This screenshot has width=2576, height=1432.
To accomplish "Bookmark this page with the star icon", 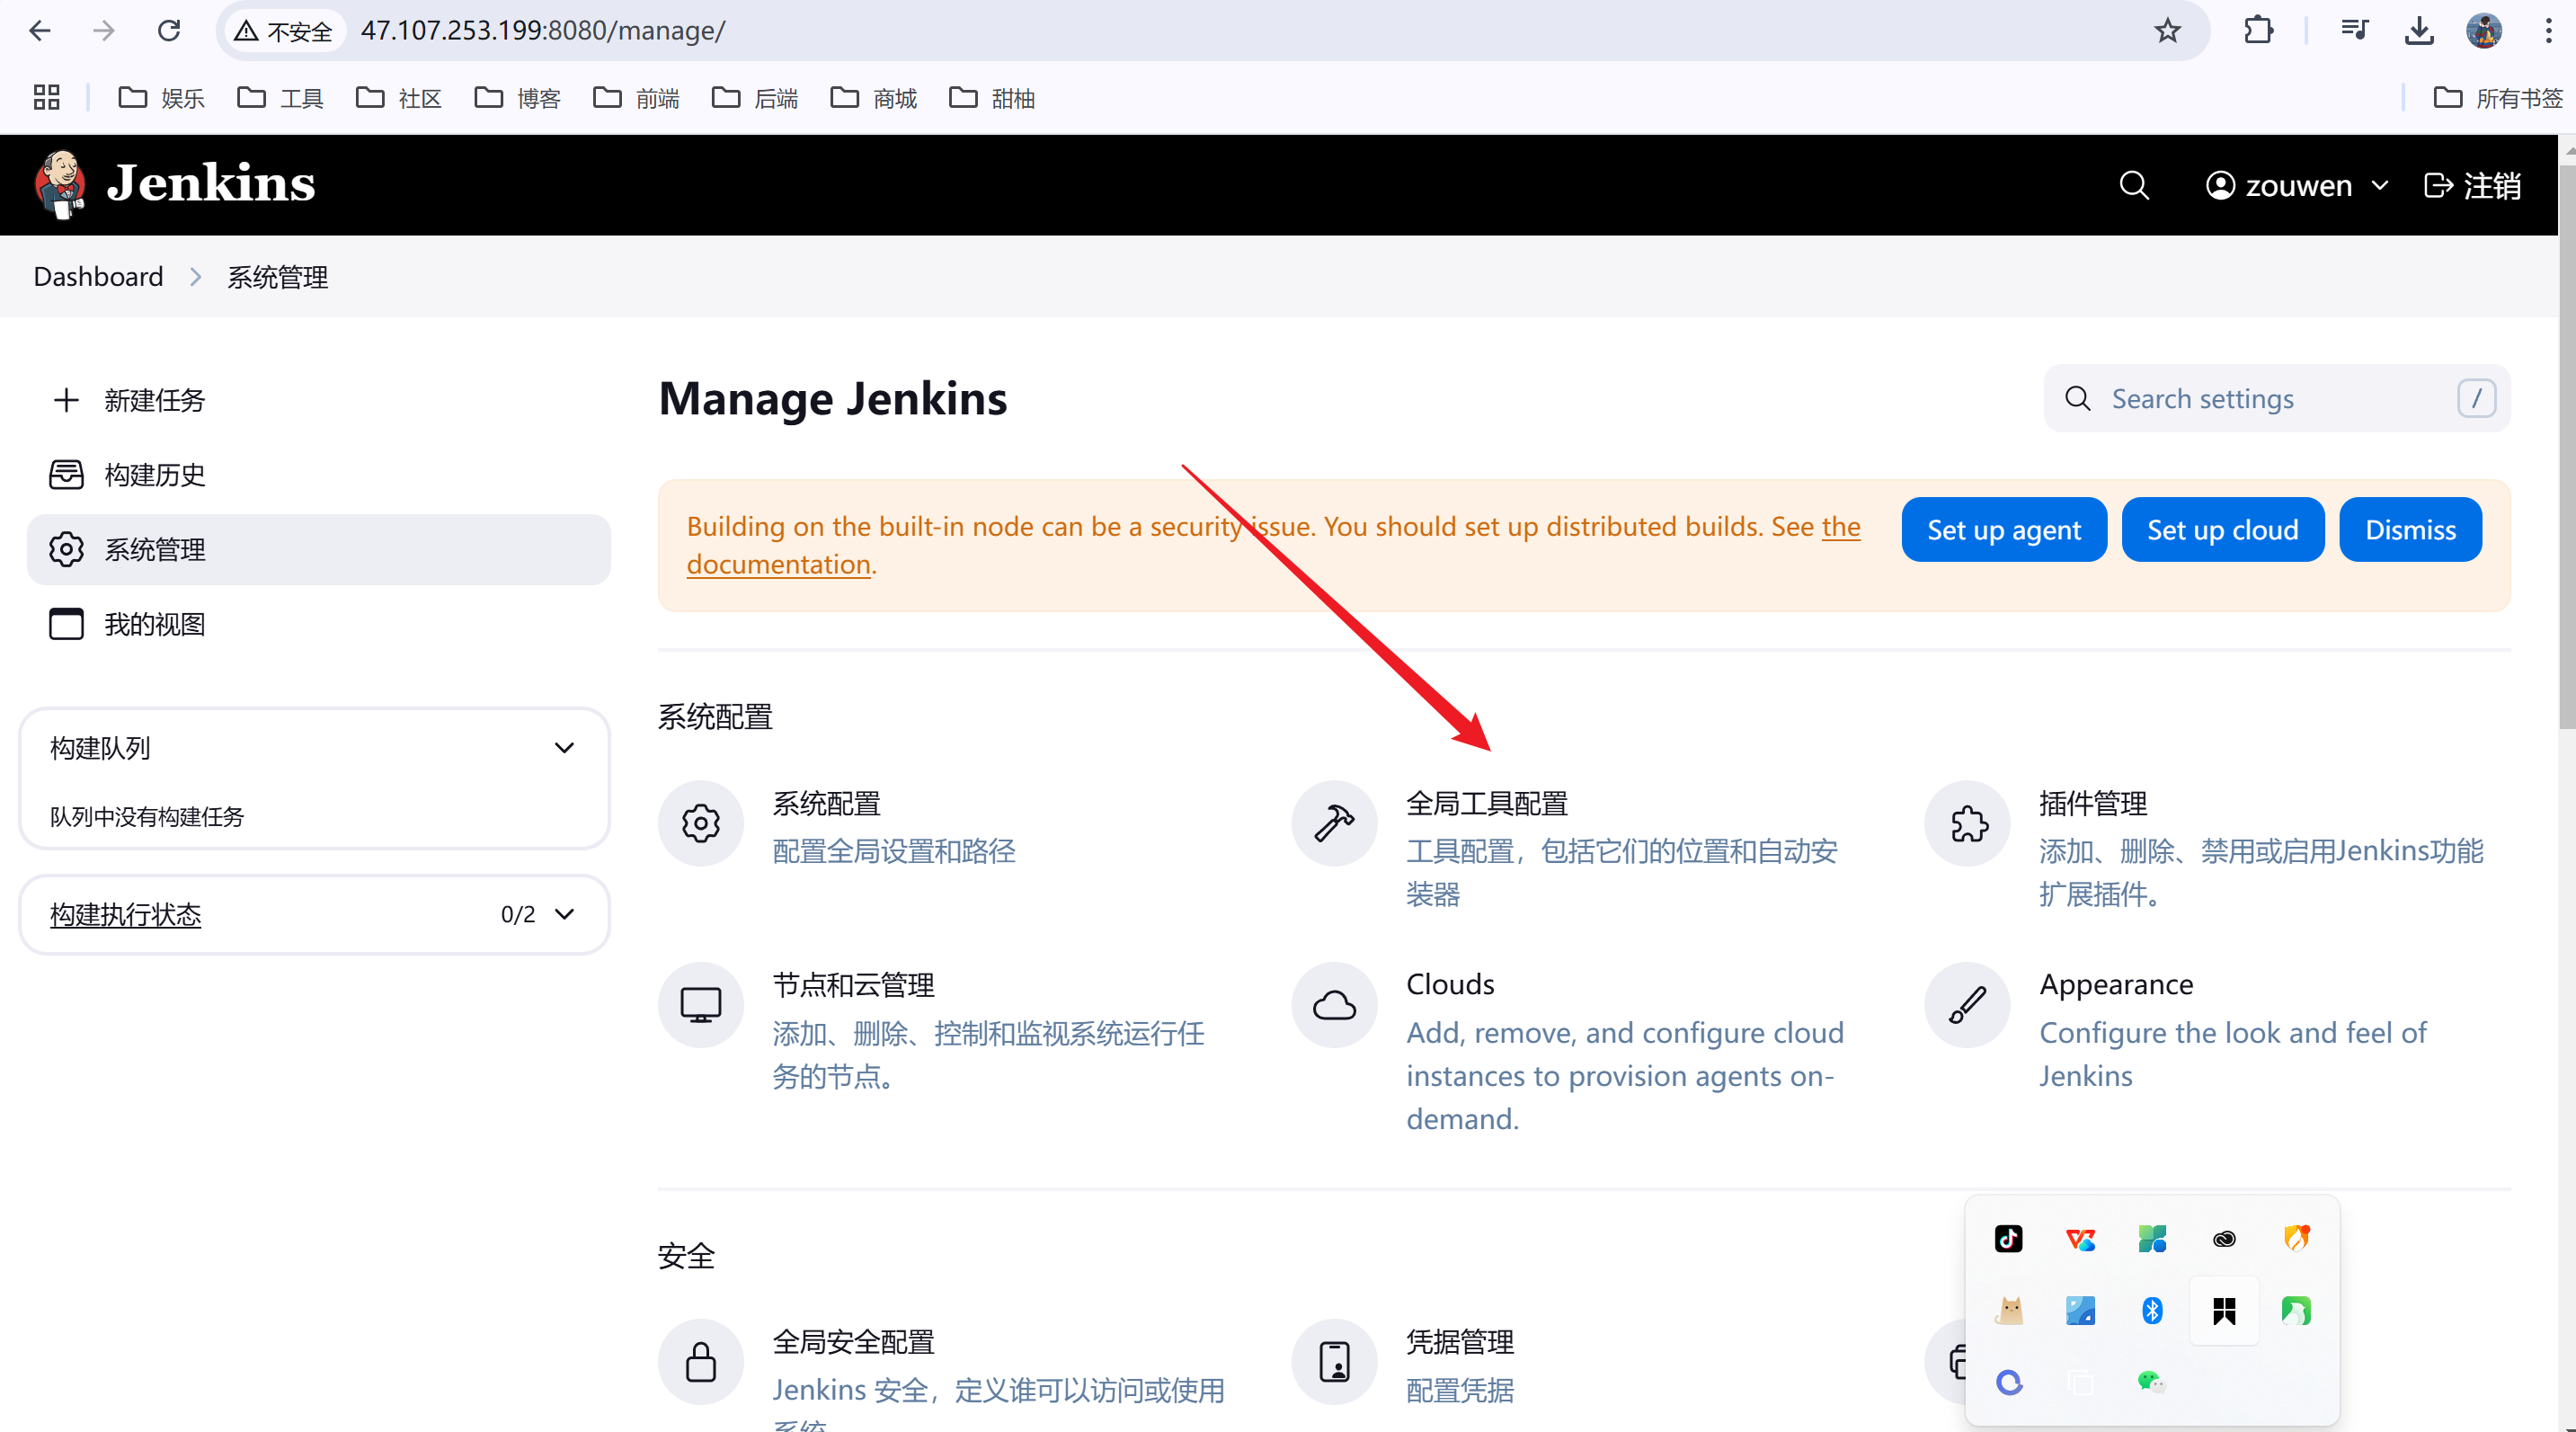I will [x=2167, y=31].
